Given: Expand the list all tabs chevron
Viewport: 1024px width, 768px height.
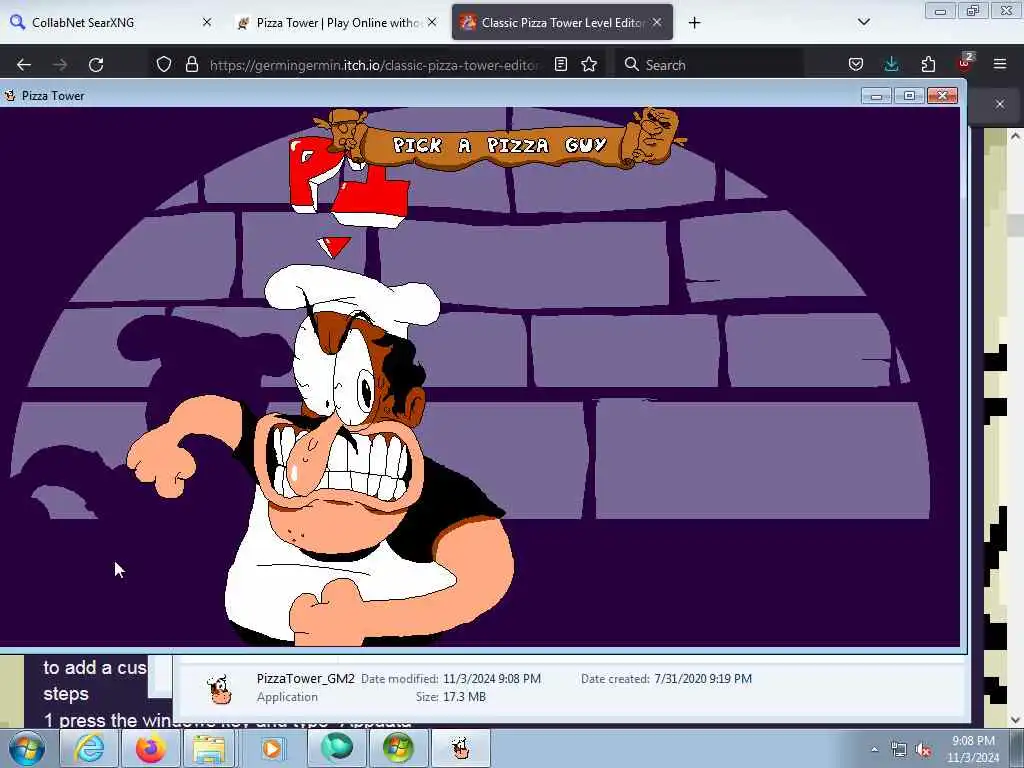Looking at the screenshot, I should tap(863, 22).
